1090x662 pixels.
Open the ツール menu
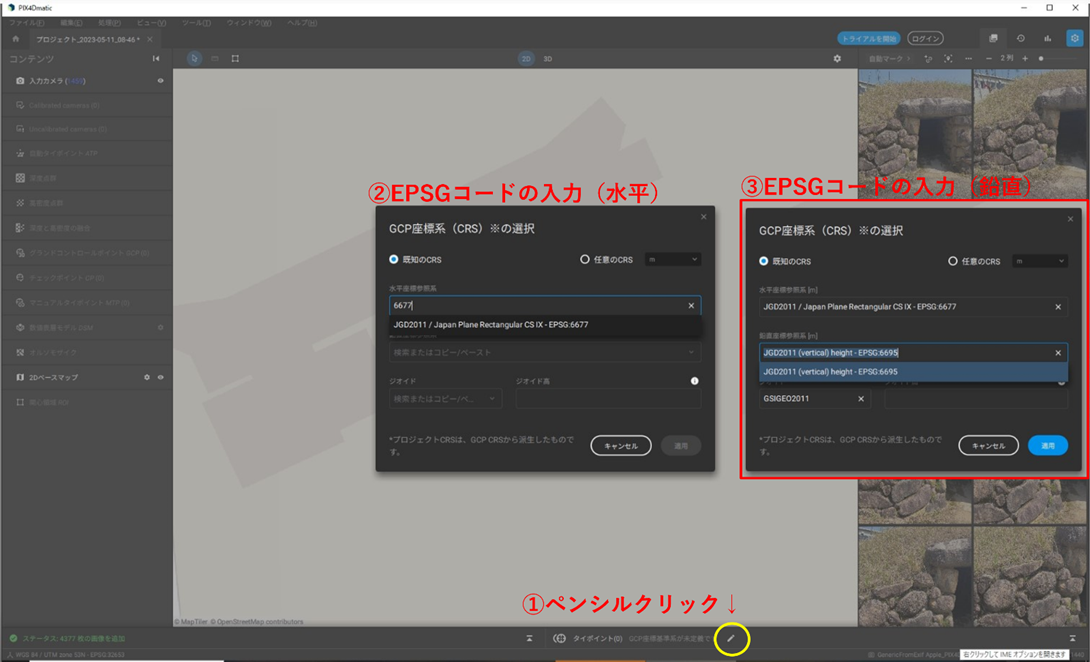(x=197, y=23)
